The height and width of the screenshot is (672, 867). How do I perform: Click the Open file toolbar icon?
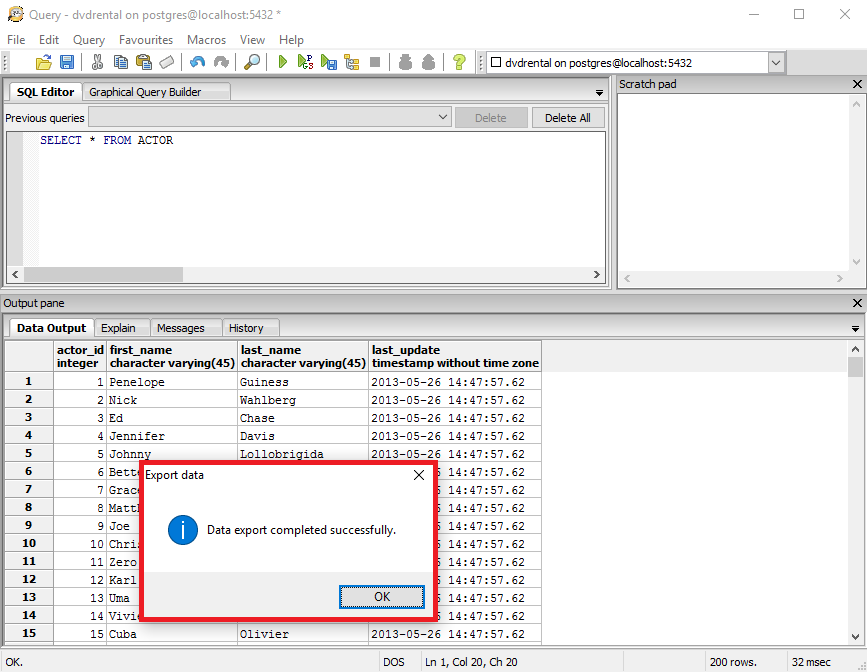pos(44,62)
